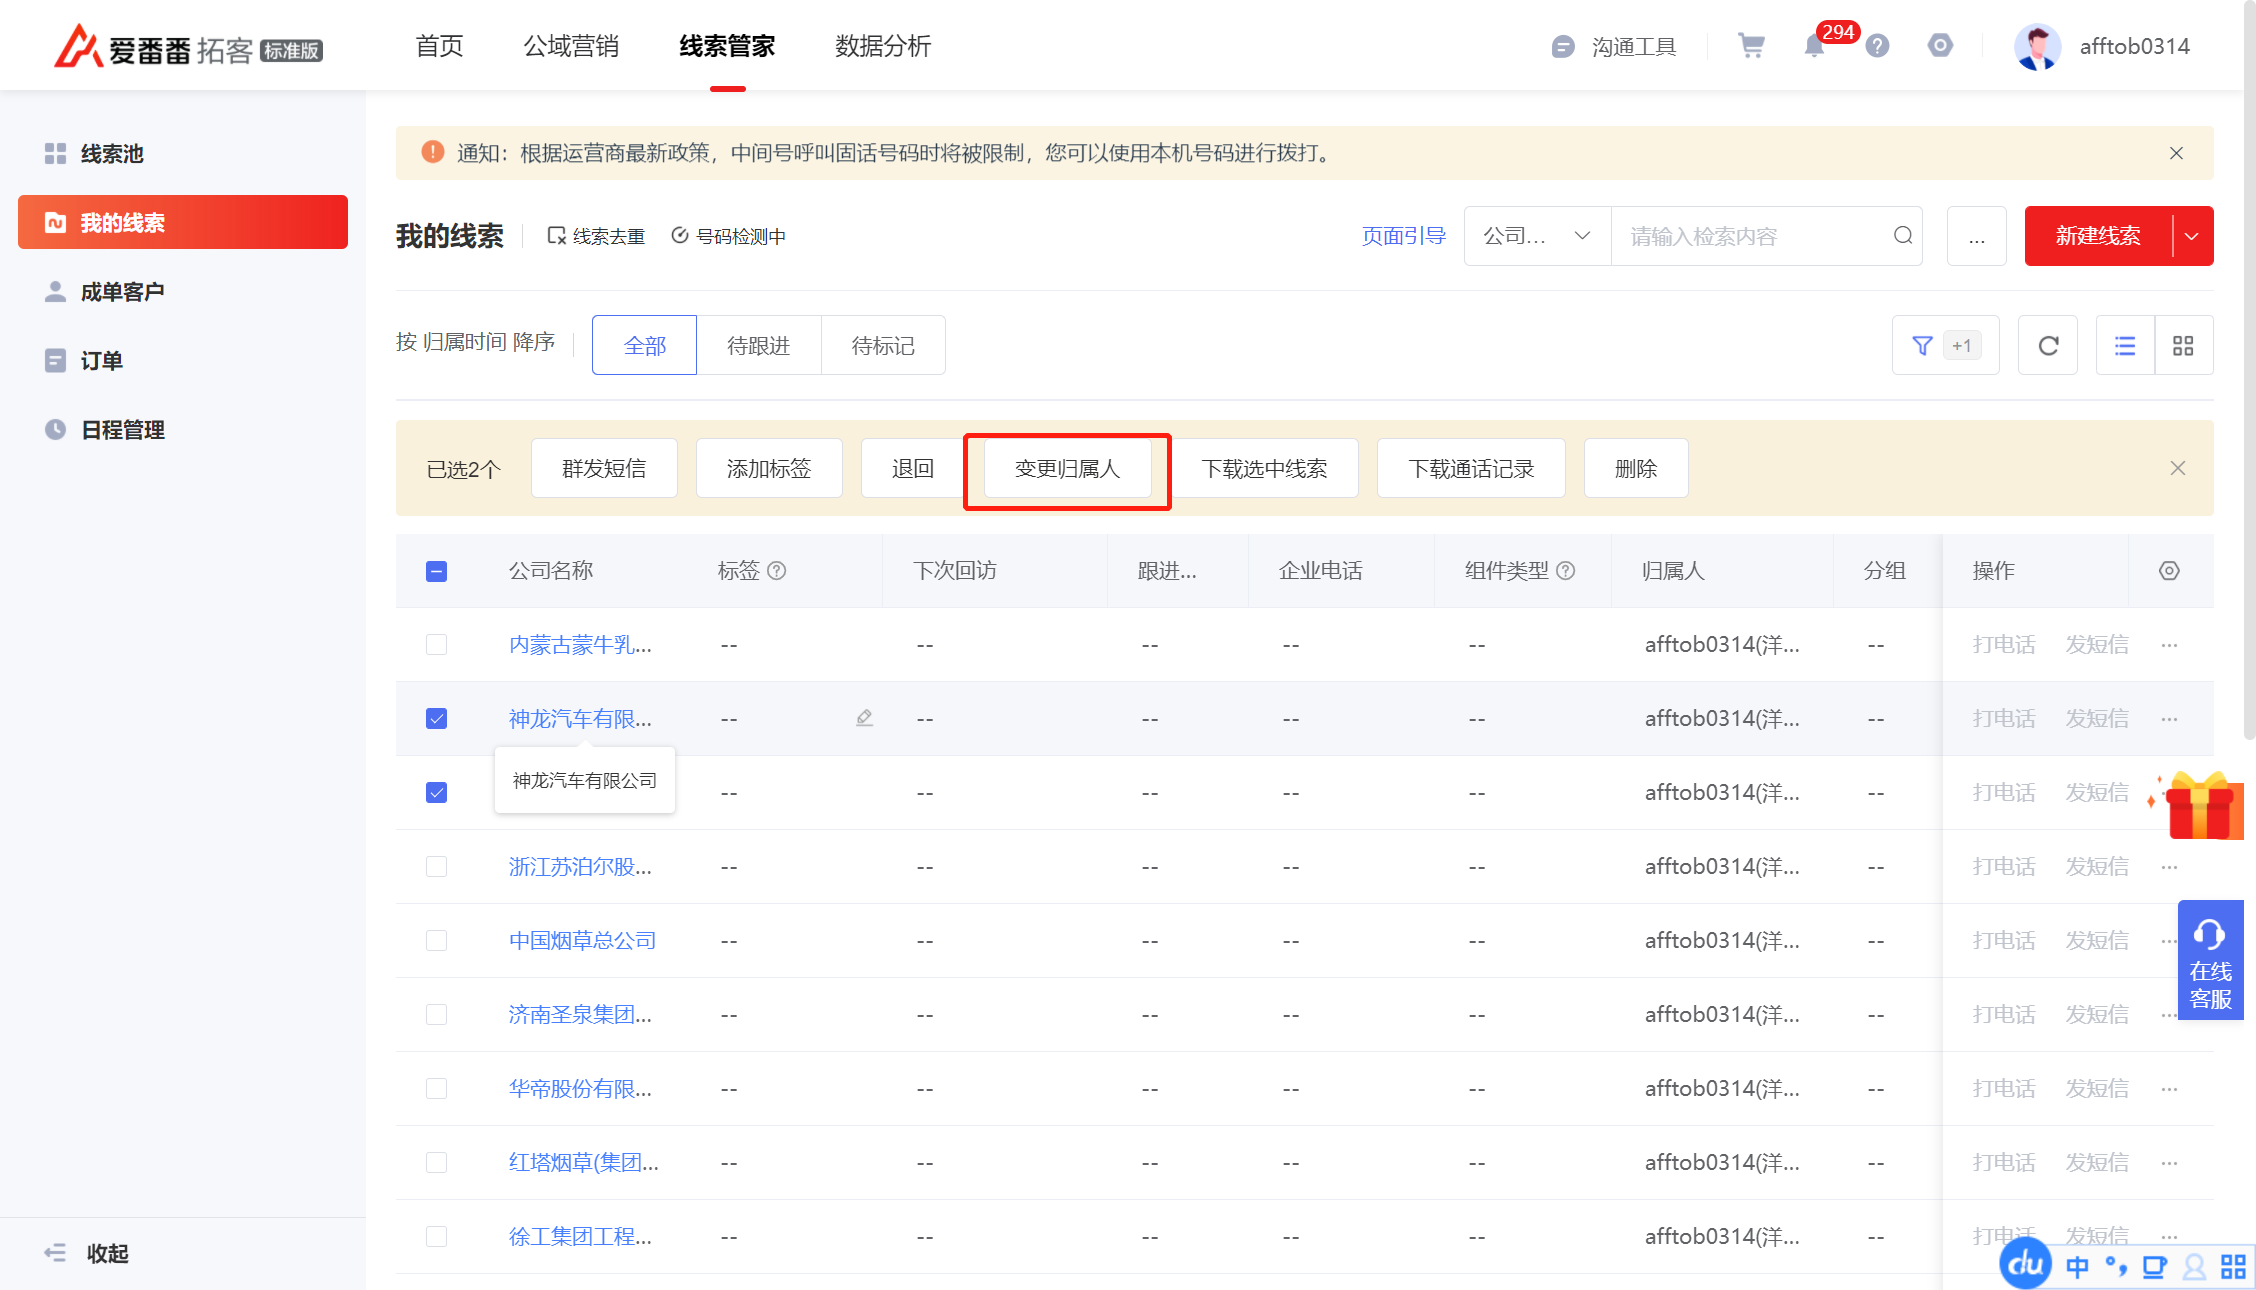Select the 内蒙古蒙牛乳 row checkbox
This screenshot has width=2256, height=1290.
coord(436,645)
